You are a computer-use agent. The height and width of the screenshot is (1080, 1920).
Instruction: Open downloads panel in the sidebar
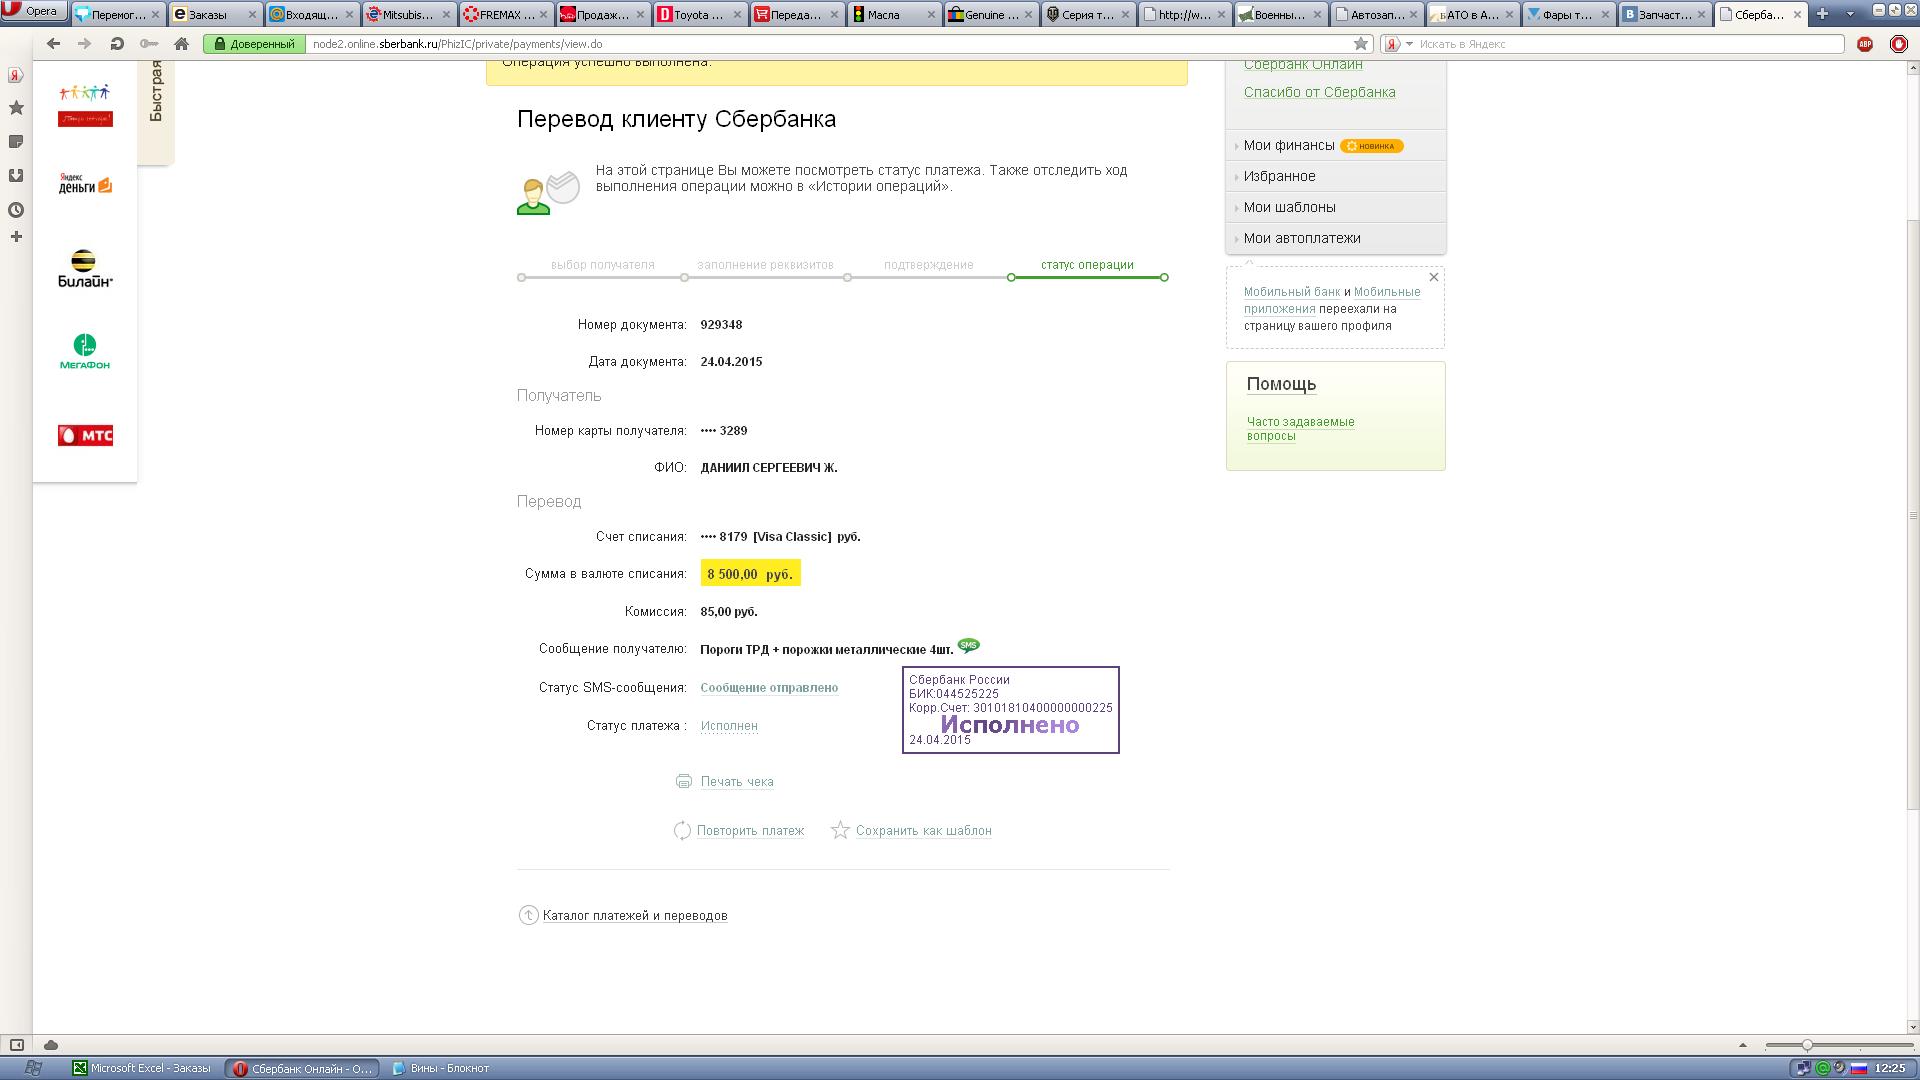(16, 176)
